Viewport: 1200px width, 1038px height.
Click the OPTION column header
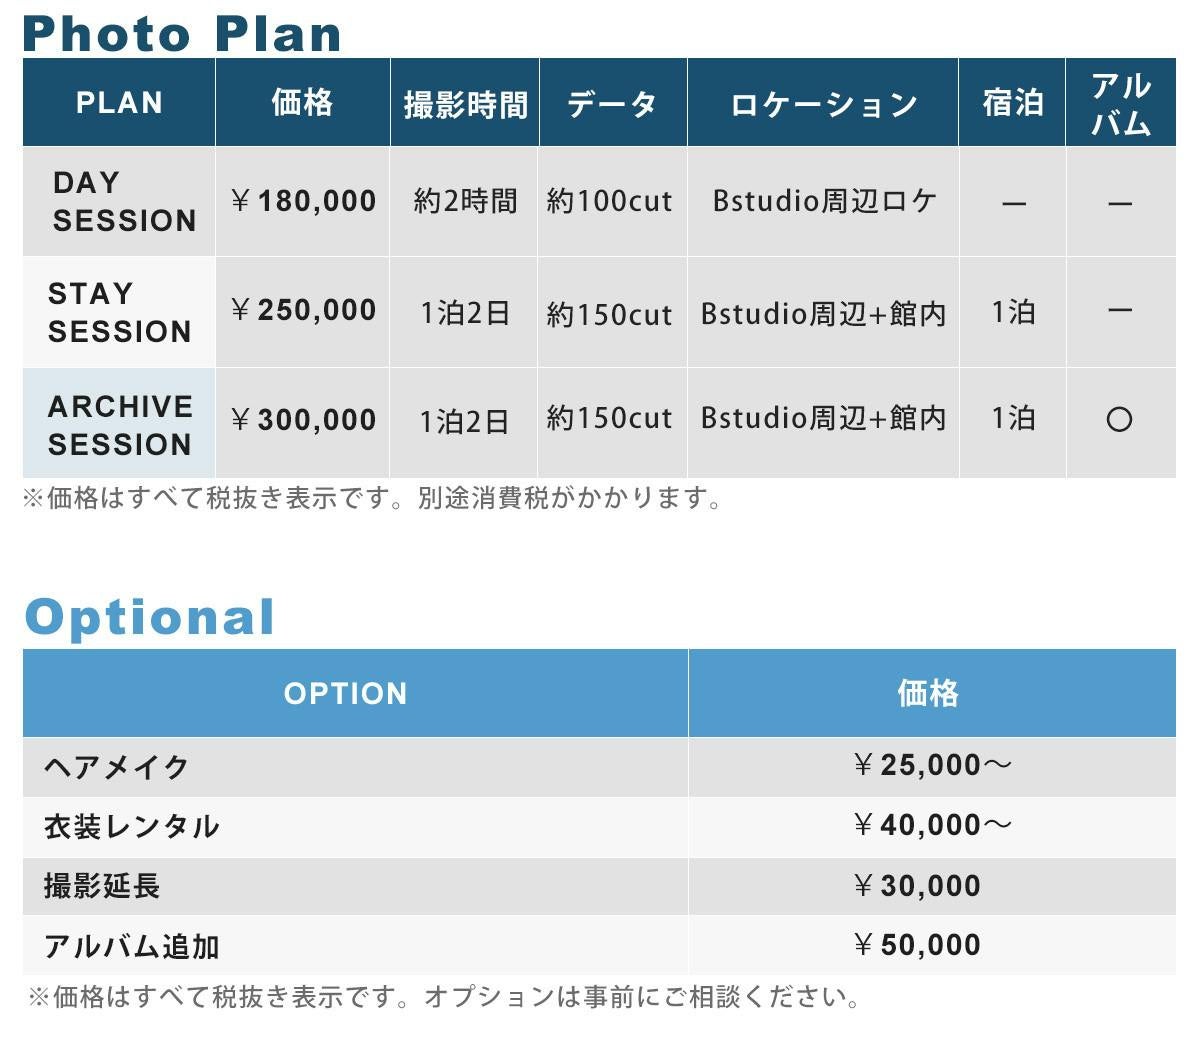tap(346, 693)
